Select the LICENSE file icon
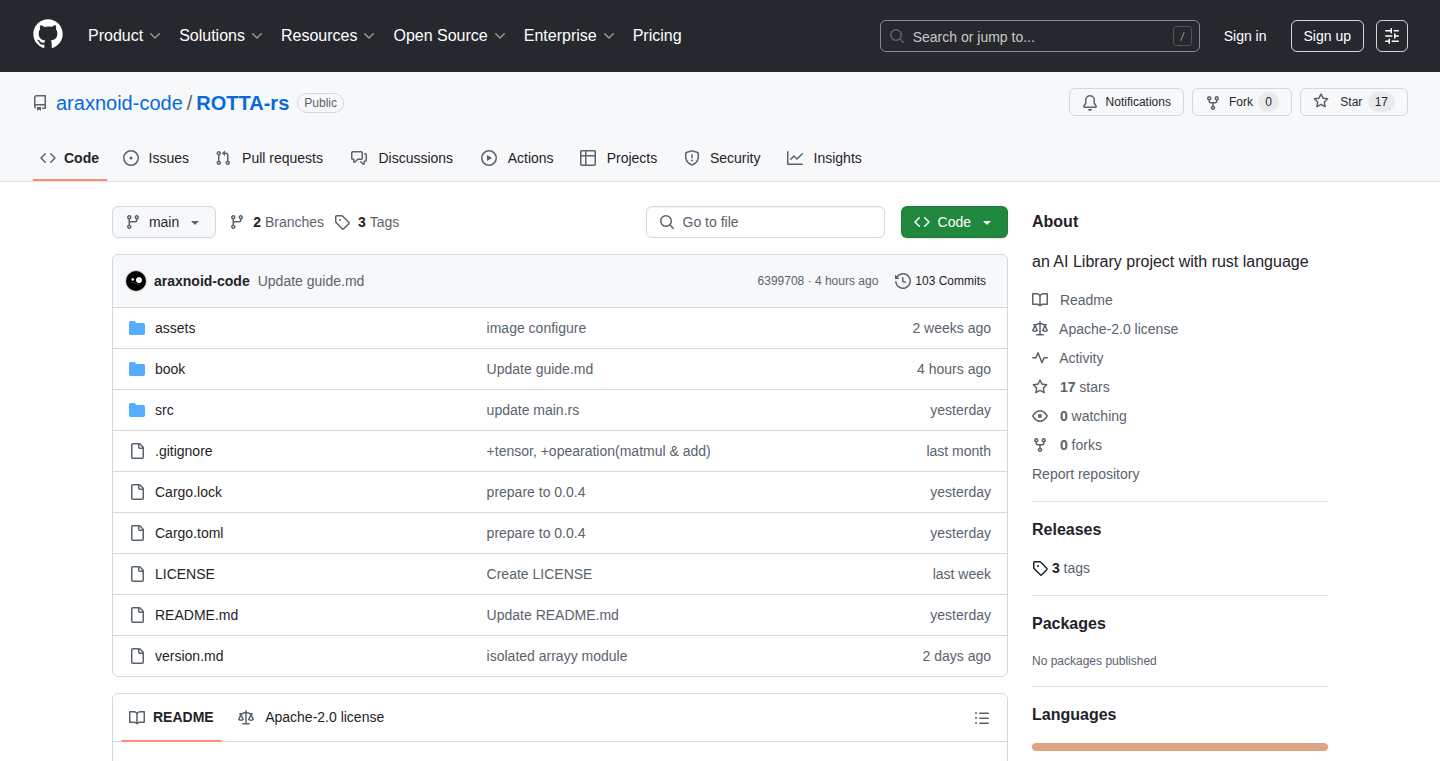The image size is (1440, 761). click(137, 574)
